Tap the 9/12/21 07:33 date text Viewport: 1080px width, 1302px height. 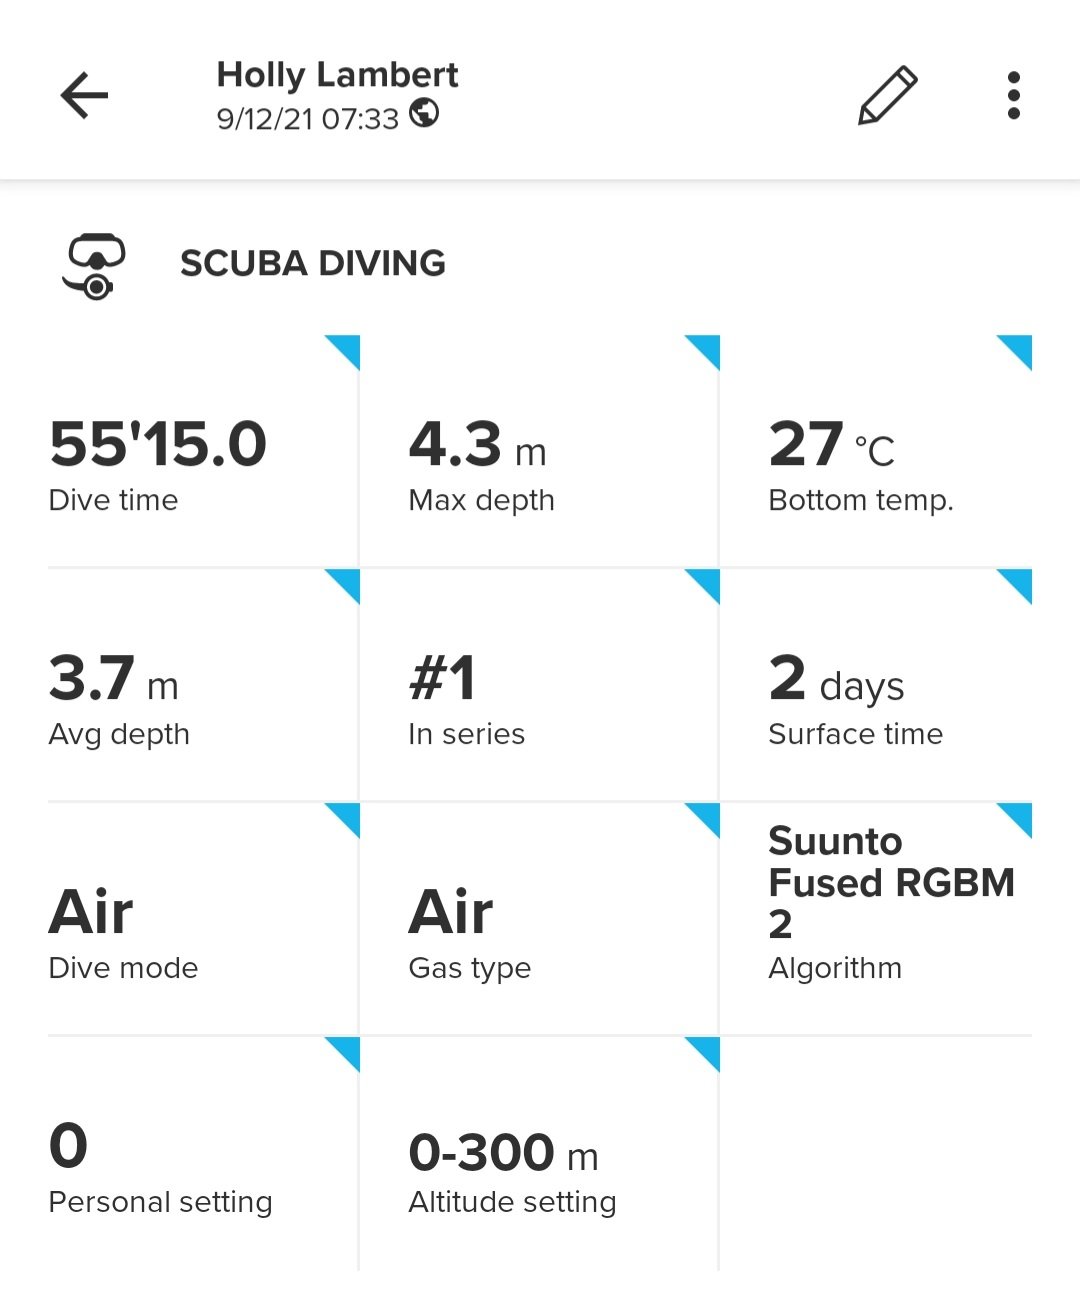coord(307,119)
